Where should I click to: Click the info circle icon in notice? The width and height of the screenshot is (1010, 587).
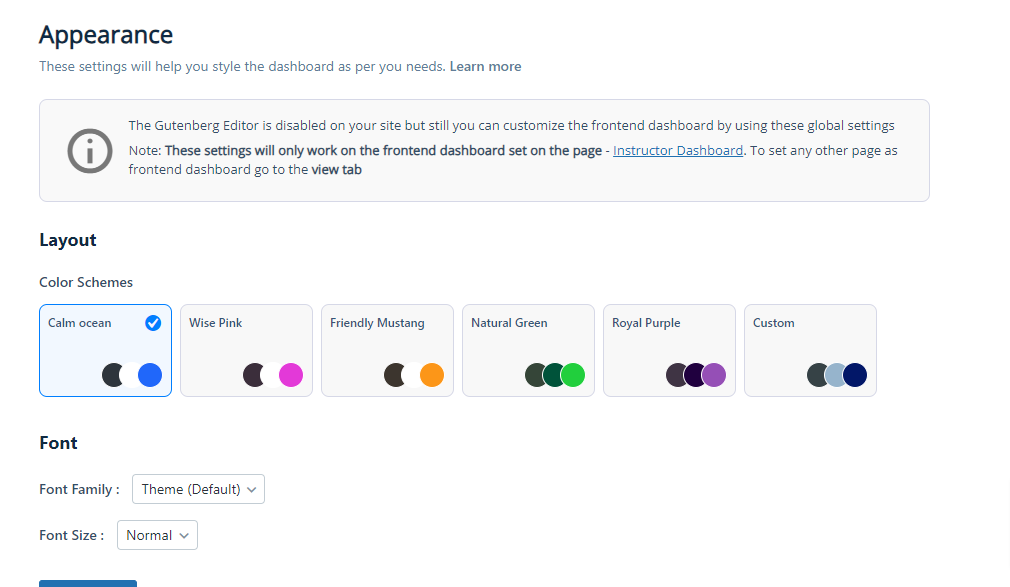90,151
